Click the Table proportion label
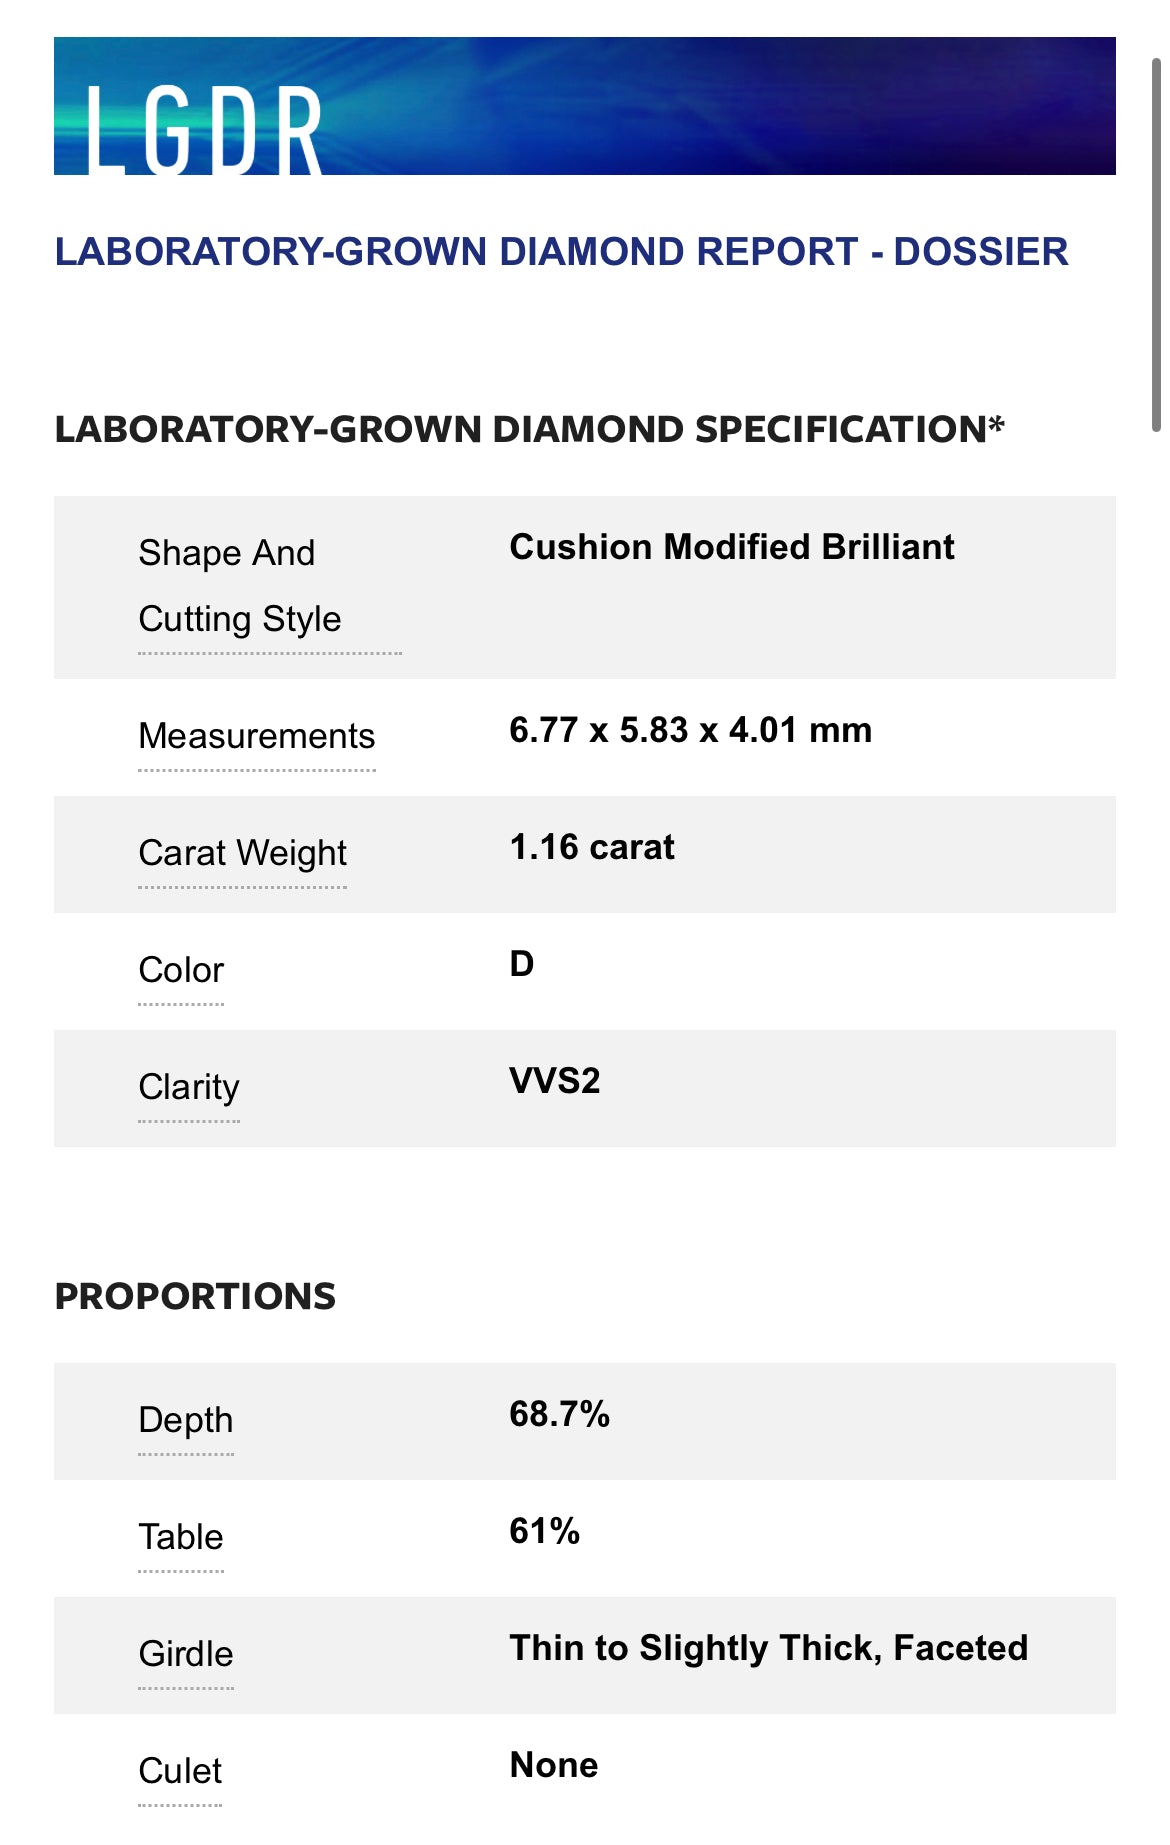The width and height of the screenshot is (1170, 1845). click(x=181, y=1538)
